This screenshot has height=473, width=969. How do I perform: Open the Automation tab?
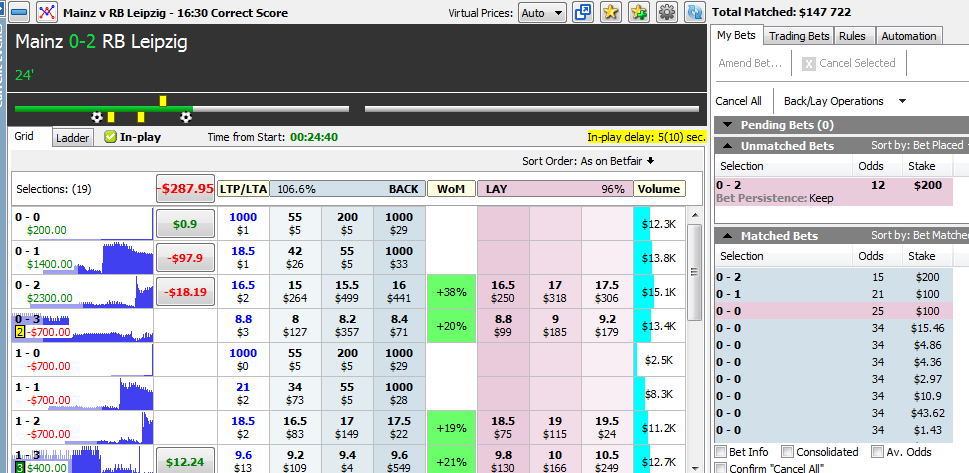908,36
